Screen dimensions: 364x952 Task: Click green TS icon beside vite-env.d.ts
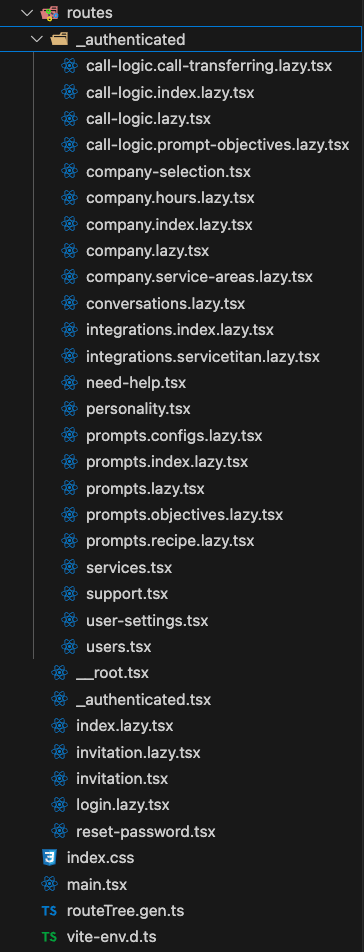coord(49,937)
